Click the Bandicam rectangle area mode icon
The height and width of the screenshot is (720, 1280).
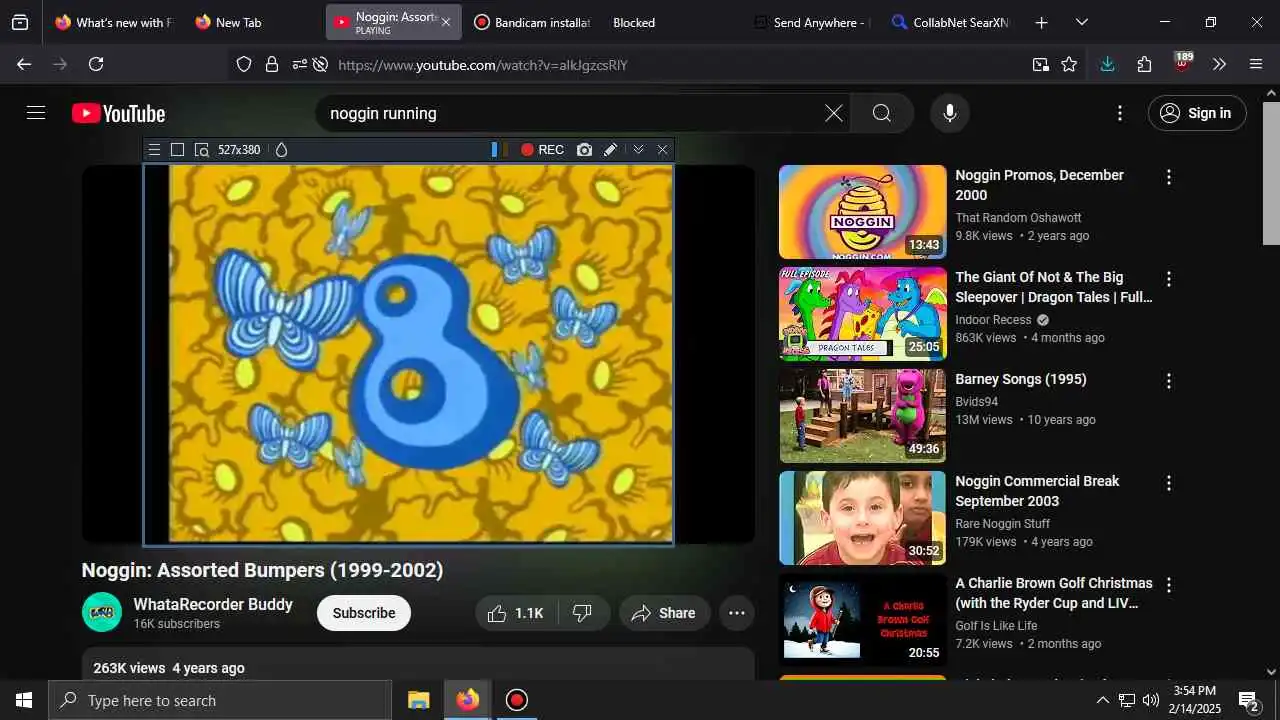tap(177, 150)
